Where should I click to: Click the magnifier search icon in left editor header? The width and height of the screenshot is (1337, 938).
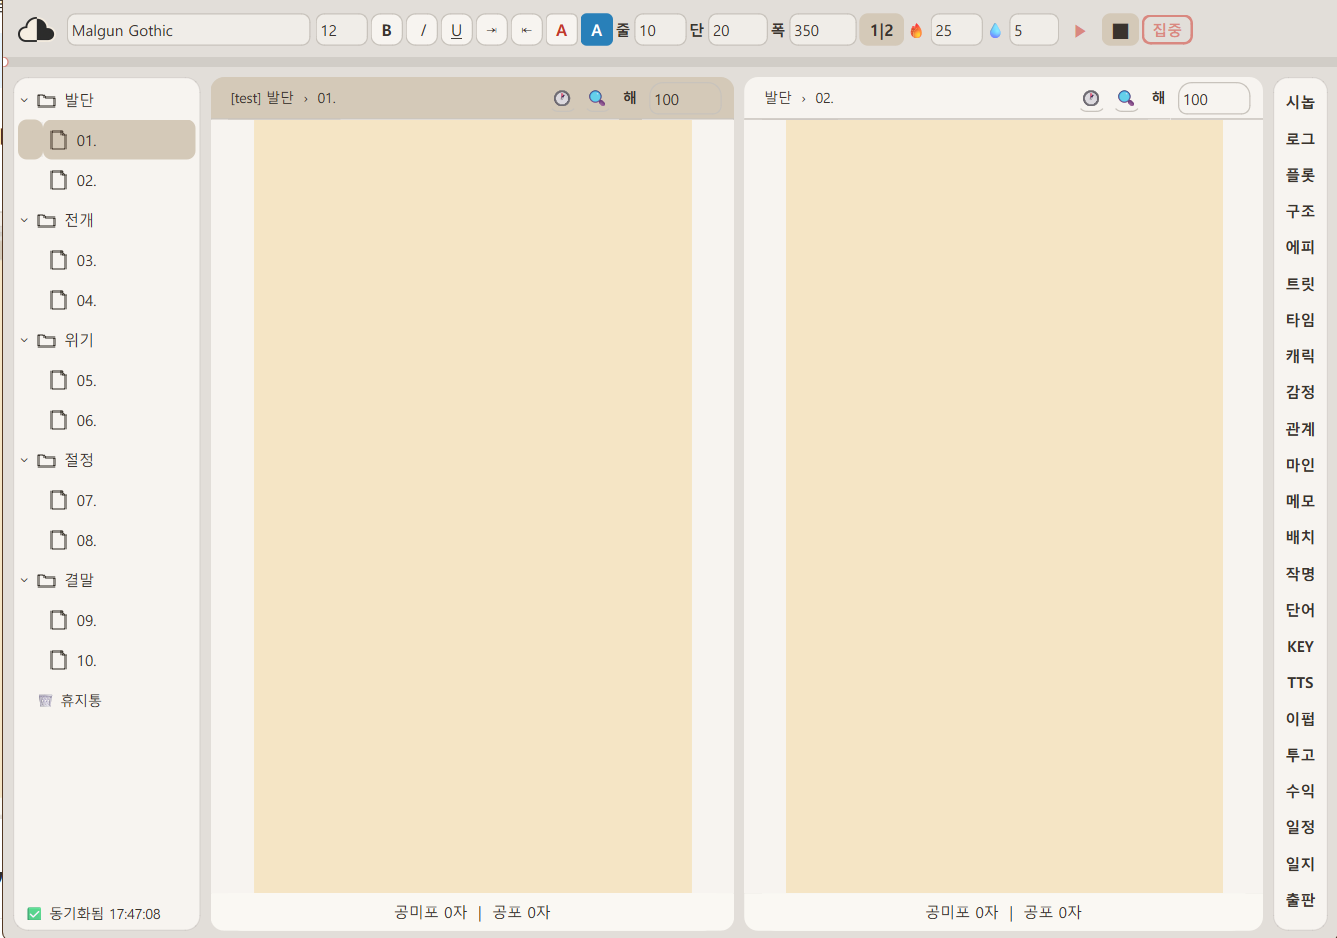click(x=597, y=98)
